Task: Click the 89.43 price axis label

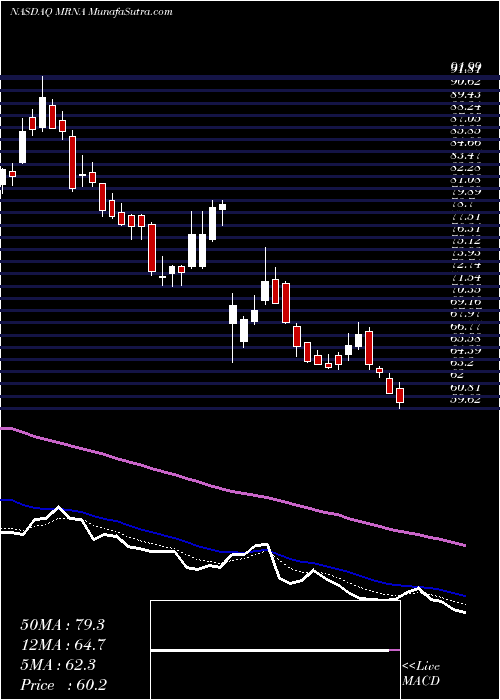Action: click(466, 94)
